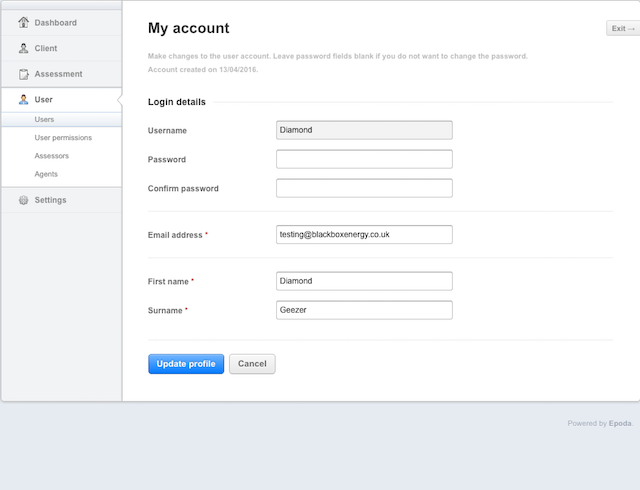640x490 pixels.
Task: Click the Settings gear icon
Action: click(24, 200)
